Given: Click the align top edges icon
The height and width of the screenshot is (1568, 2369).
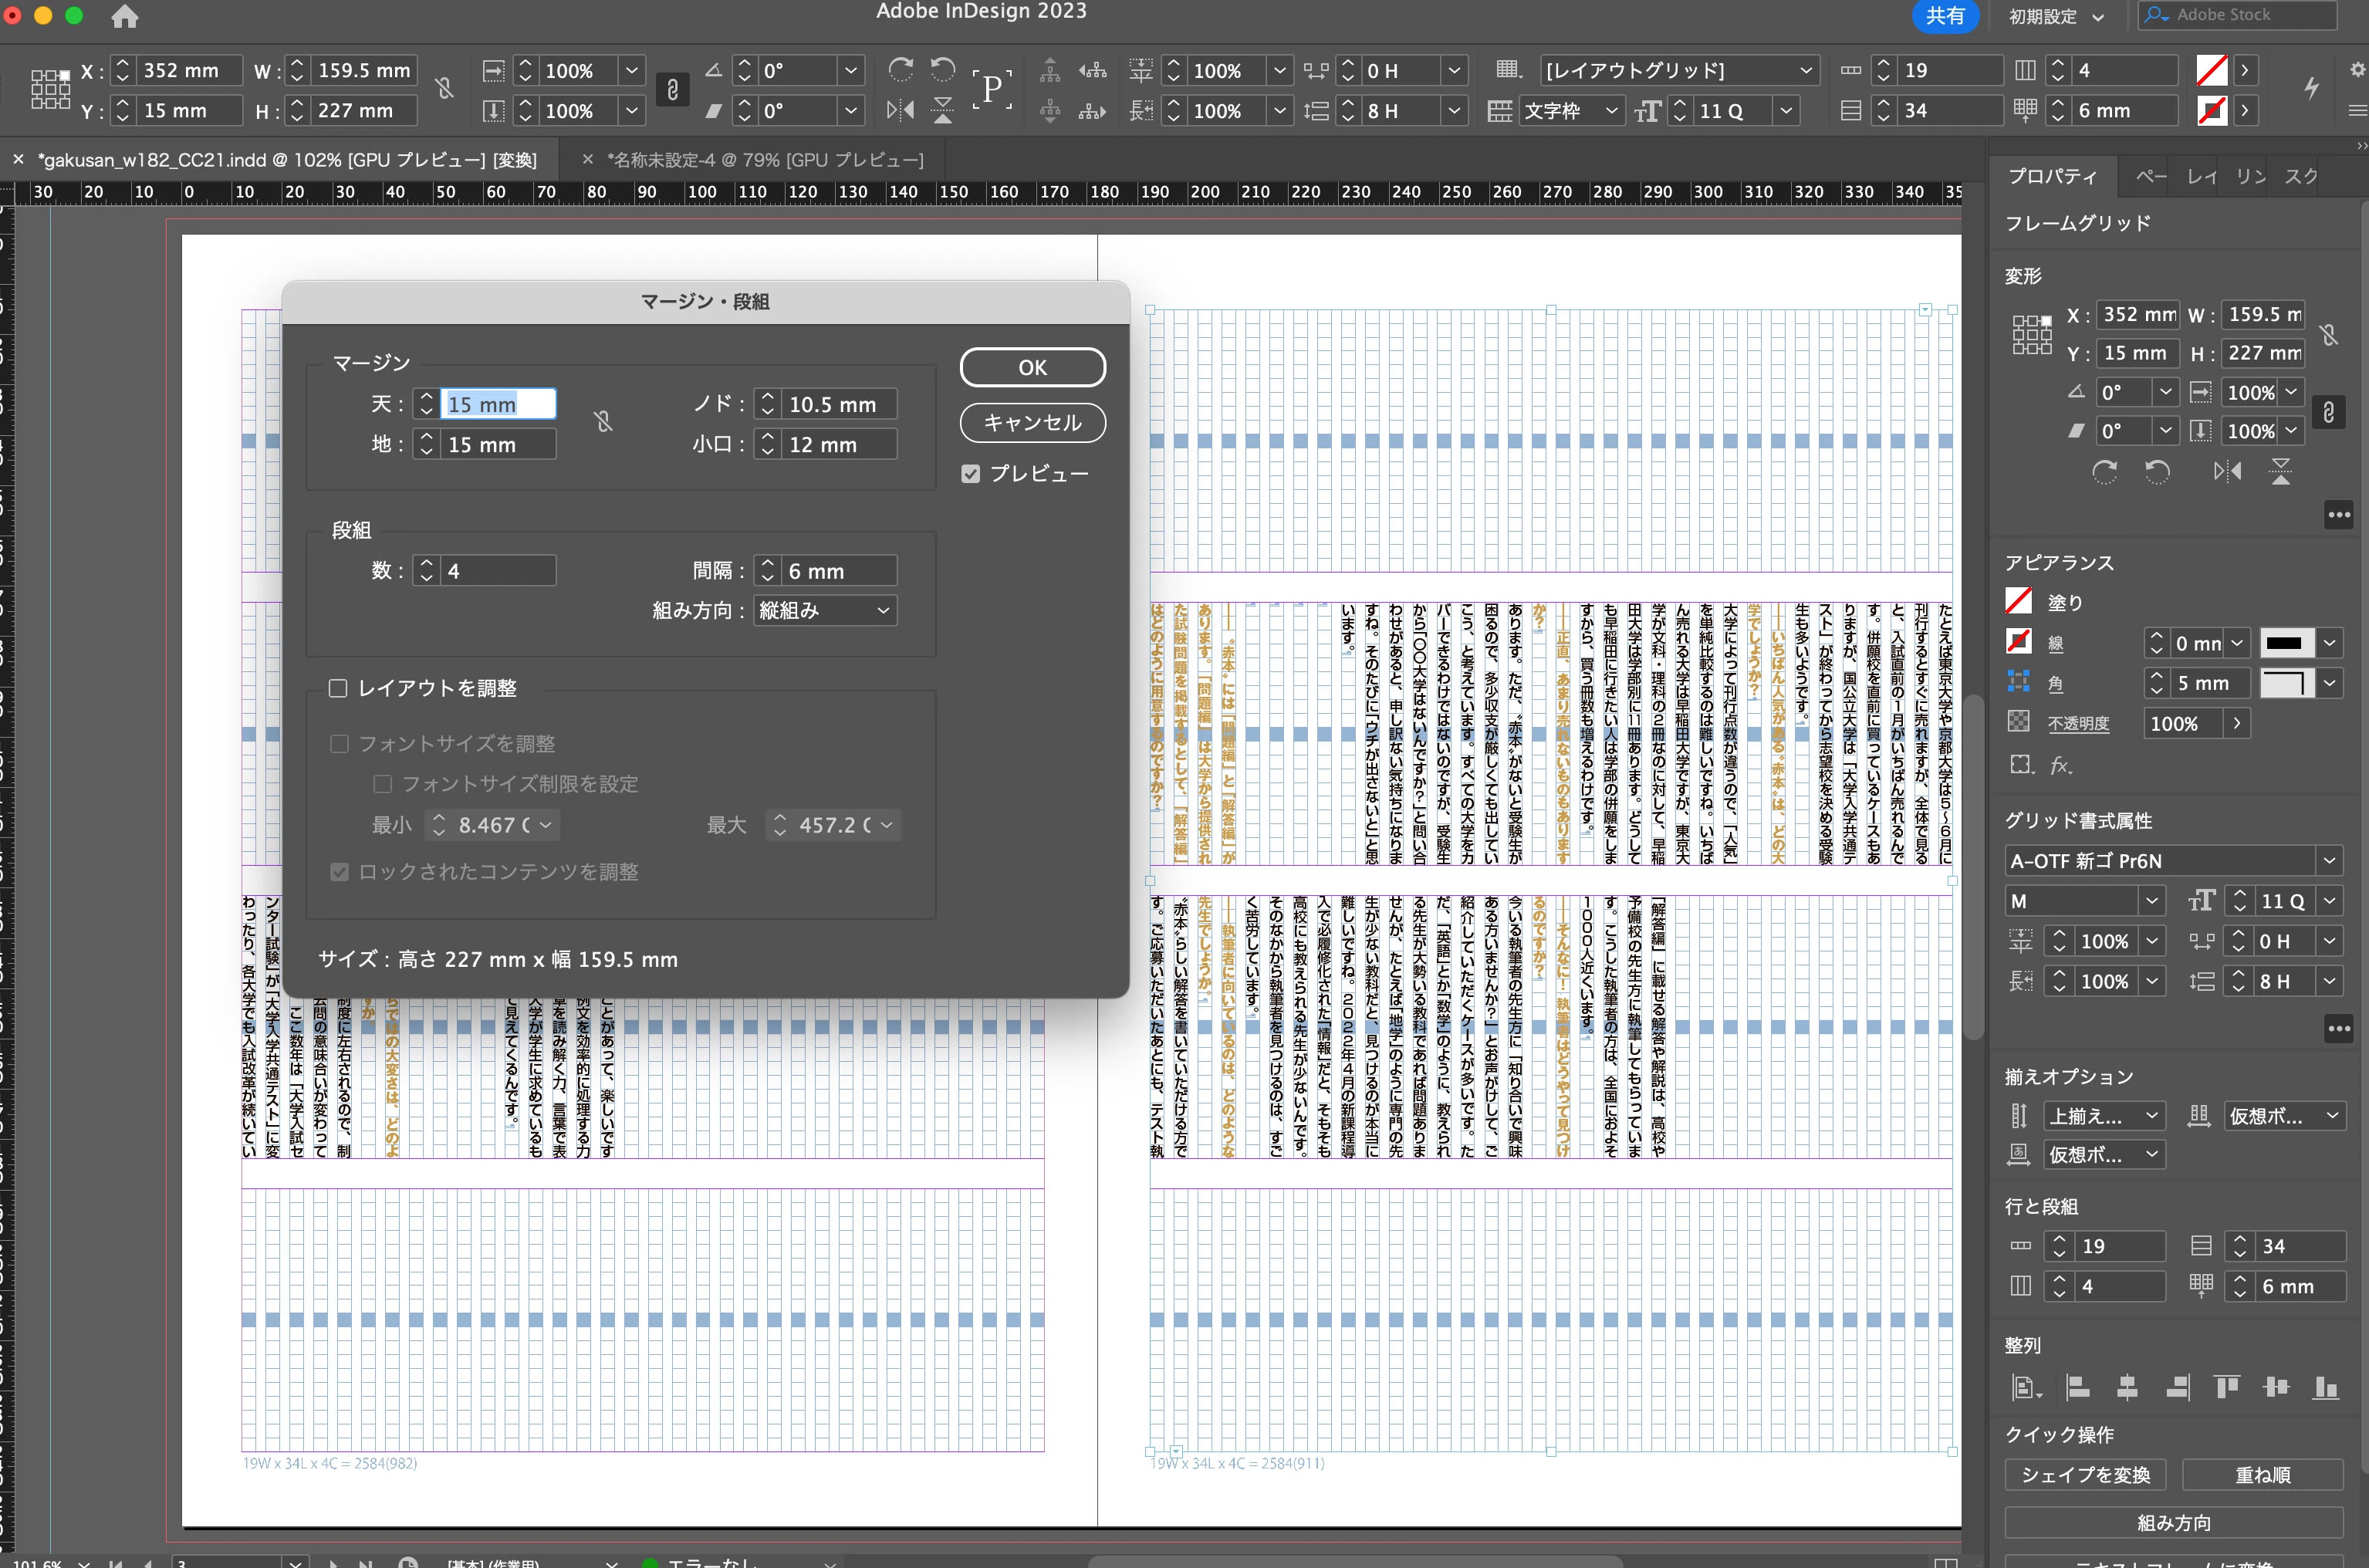Looking at the screenshot, I should (2226, 1387).
